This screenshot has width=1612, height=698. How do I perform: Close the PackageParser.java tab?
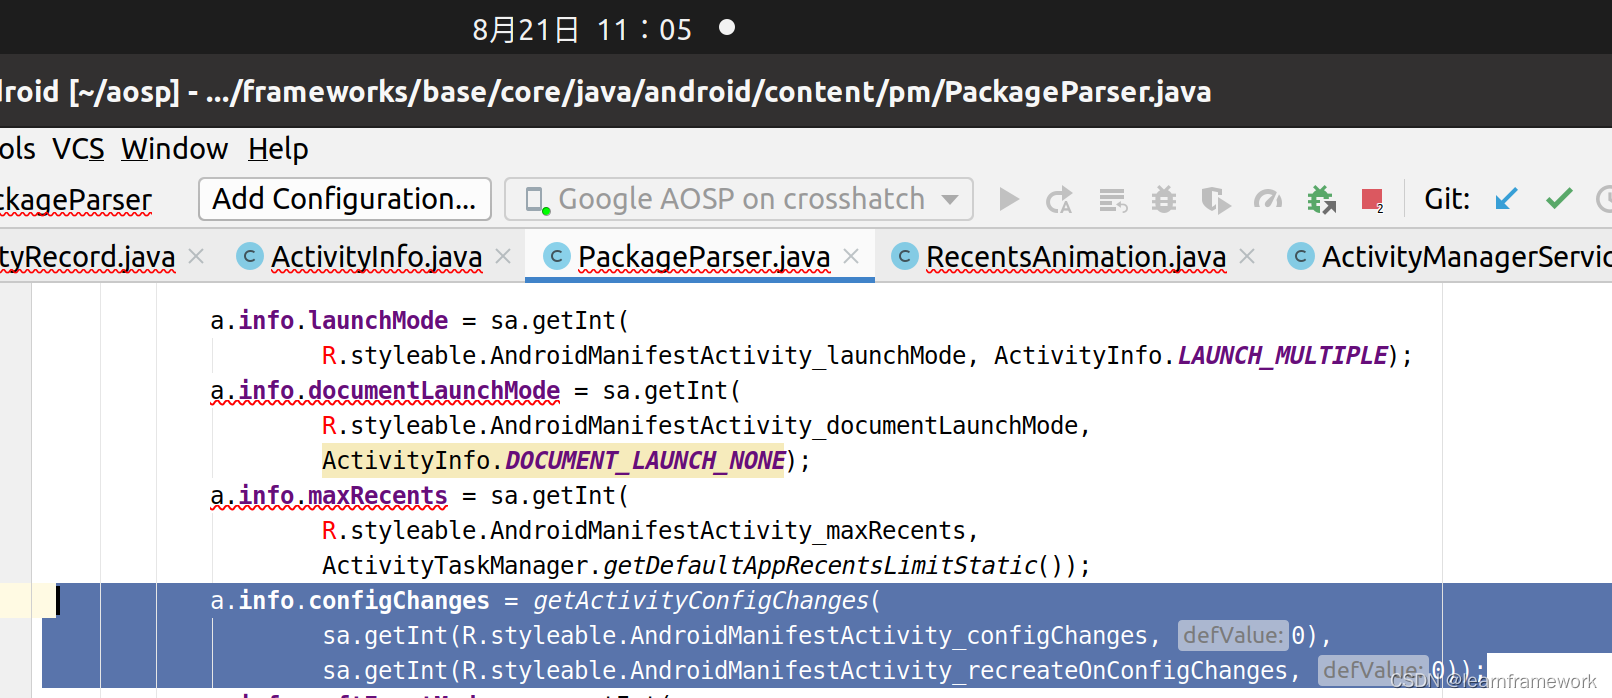[x=851, y=257]
